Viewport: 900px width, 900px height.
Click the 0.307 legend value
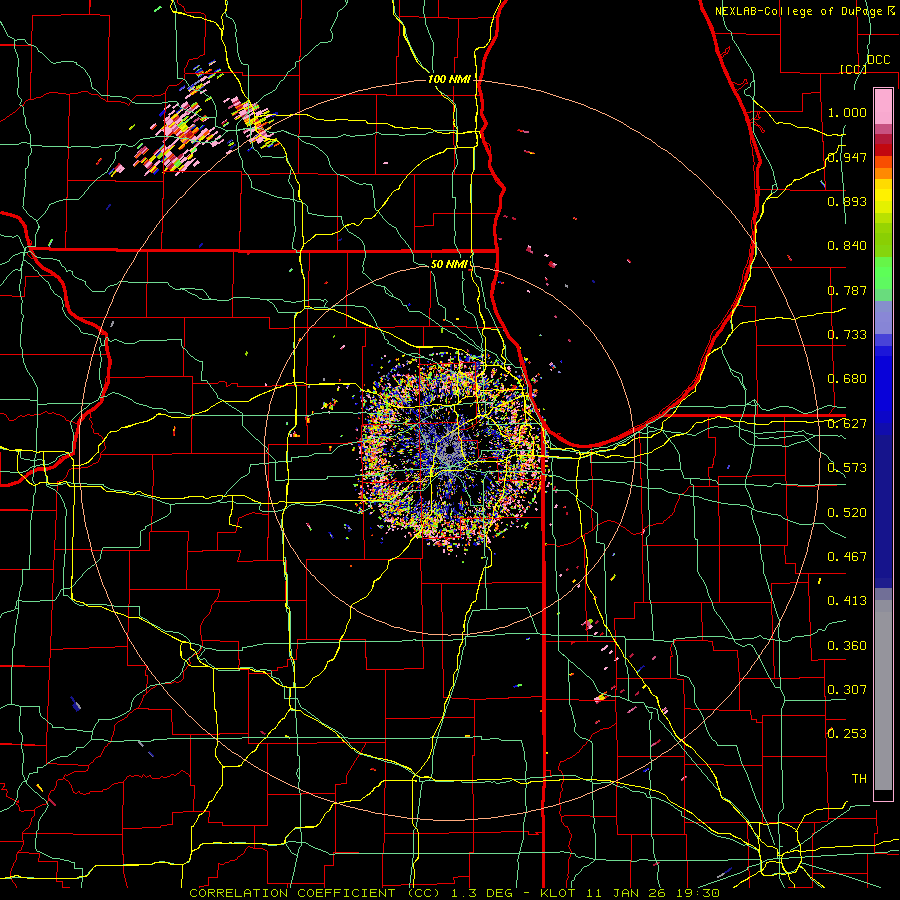pyautogui.click(x=847, y=690)
